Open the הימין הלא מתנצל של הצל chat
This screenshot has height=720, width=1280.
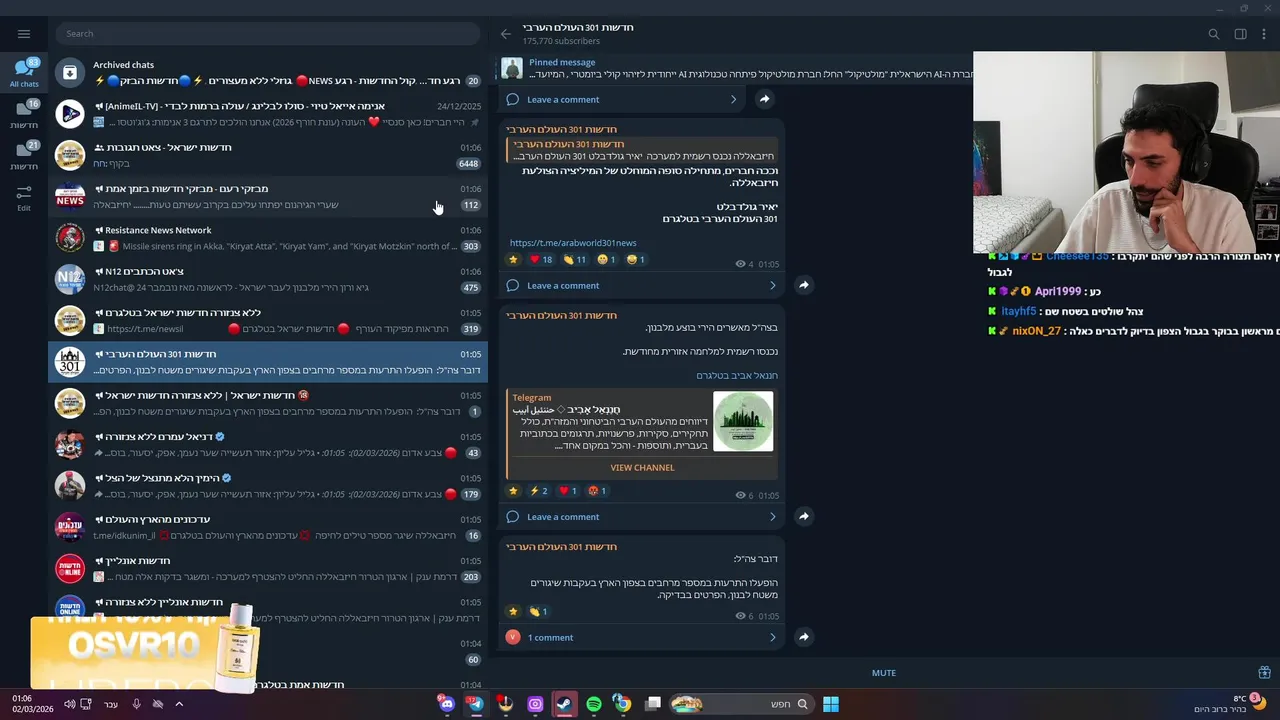268,486
